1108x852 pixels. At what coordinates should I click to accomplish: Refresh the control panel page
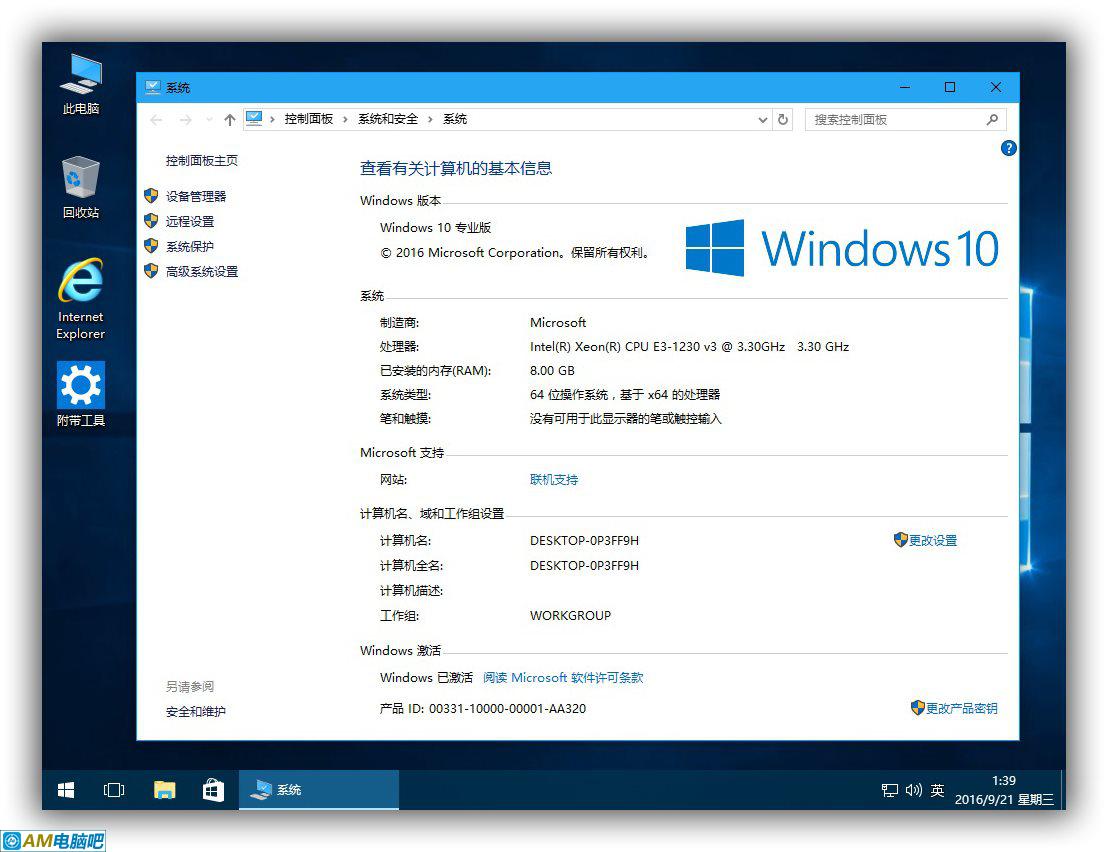click(x=783, y=120)
